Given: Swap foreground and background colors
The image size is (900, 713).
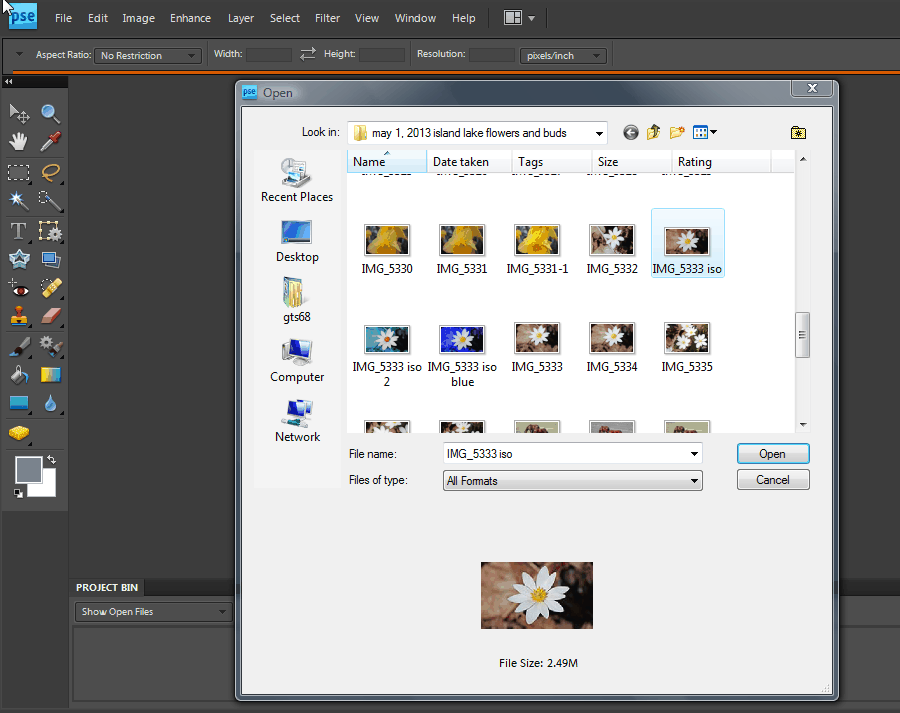Looking at the screenshot, I should [x=51, y=459].
